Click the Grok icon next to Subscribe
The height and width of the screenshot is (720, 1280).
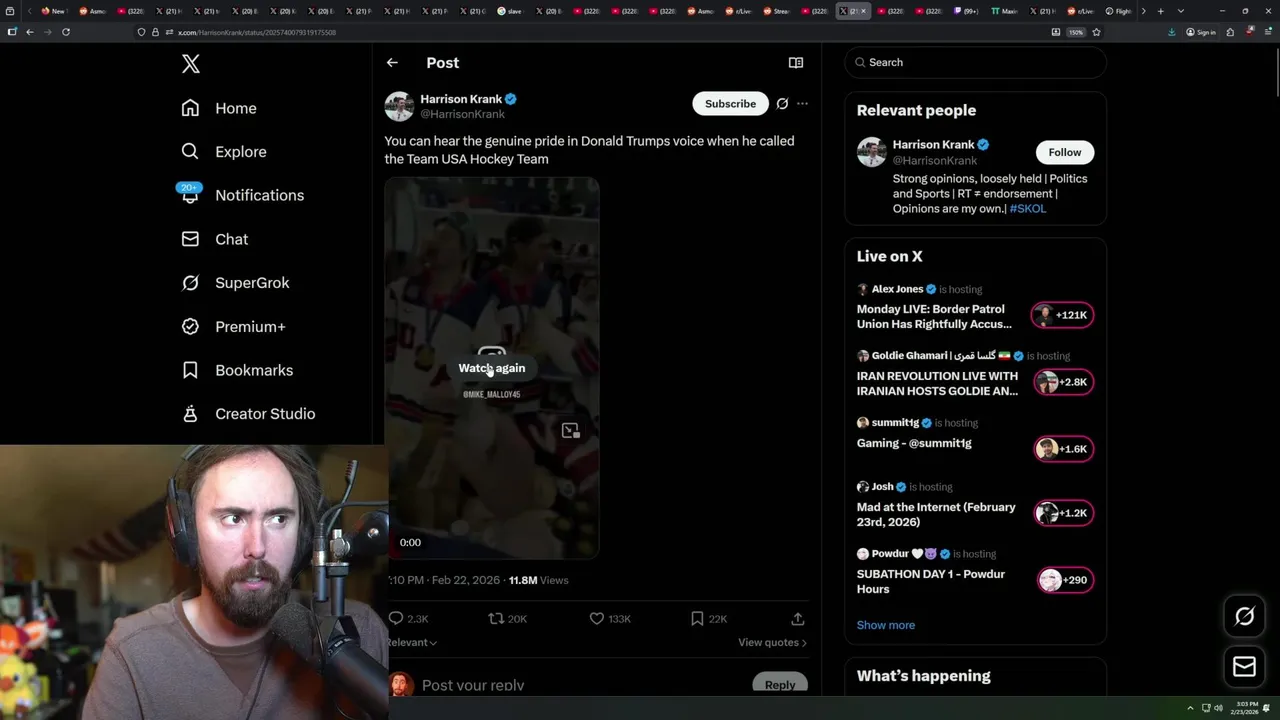782,104
